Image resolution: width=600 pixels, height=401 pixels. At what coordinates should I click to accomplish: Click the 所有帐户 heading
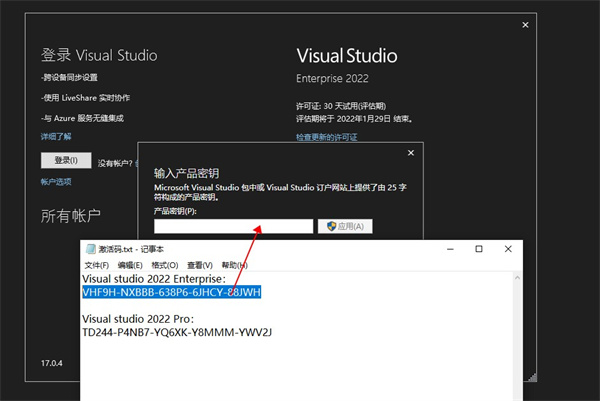[71, 216]
